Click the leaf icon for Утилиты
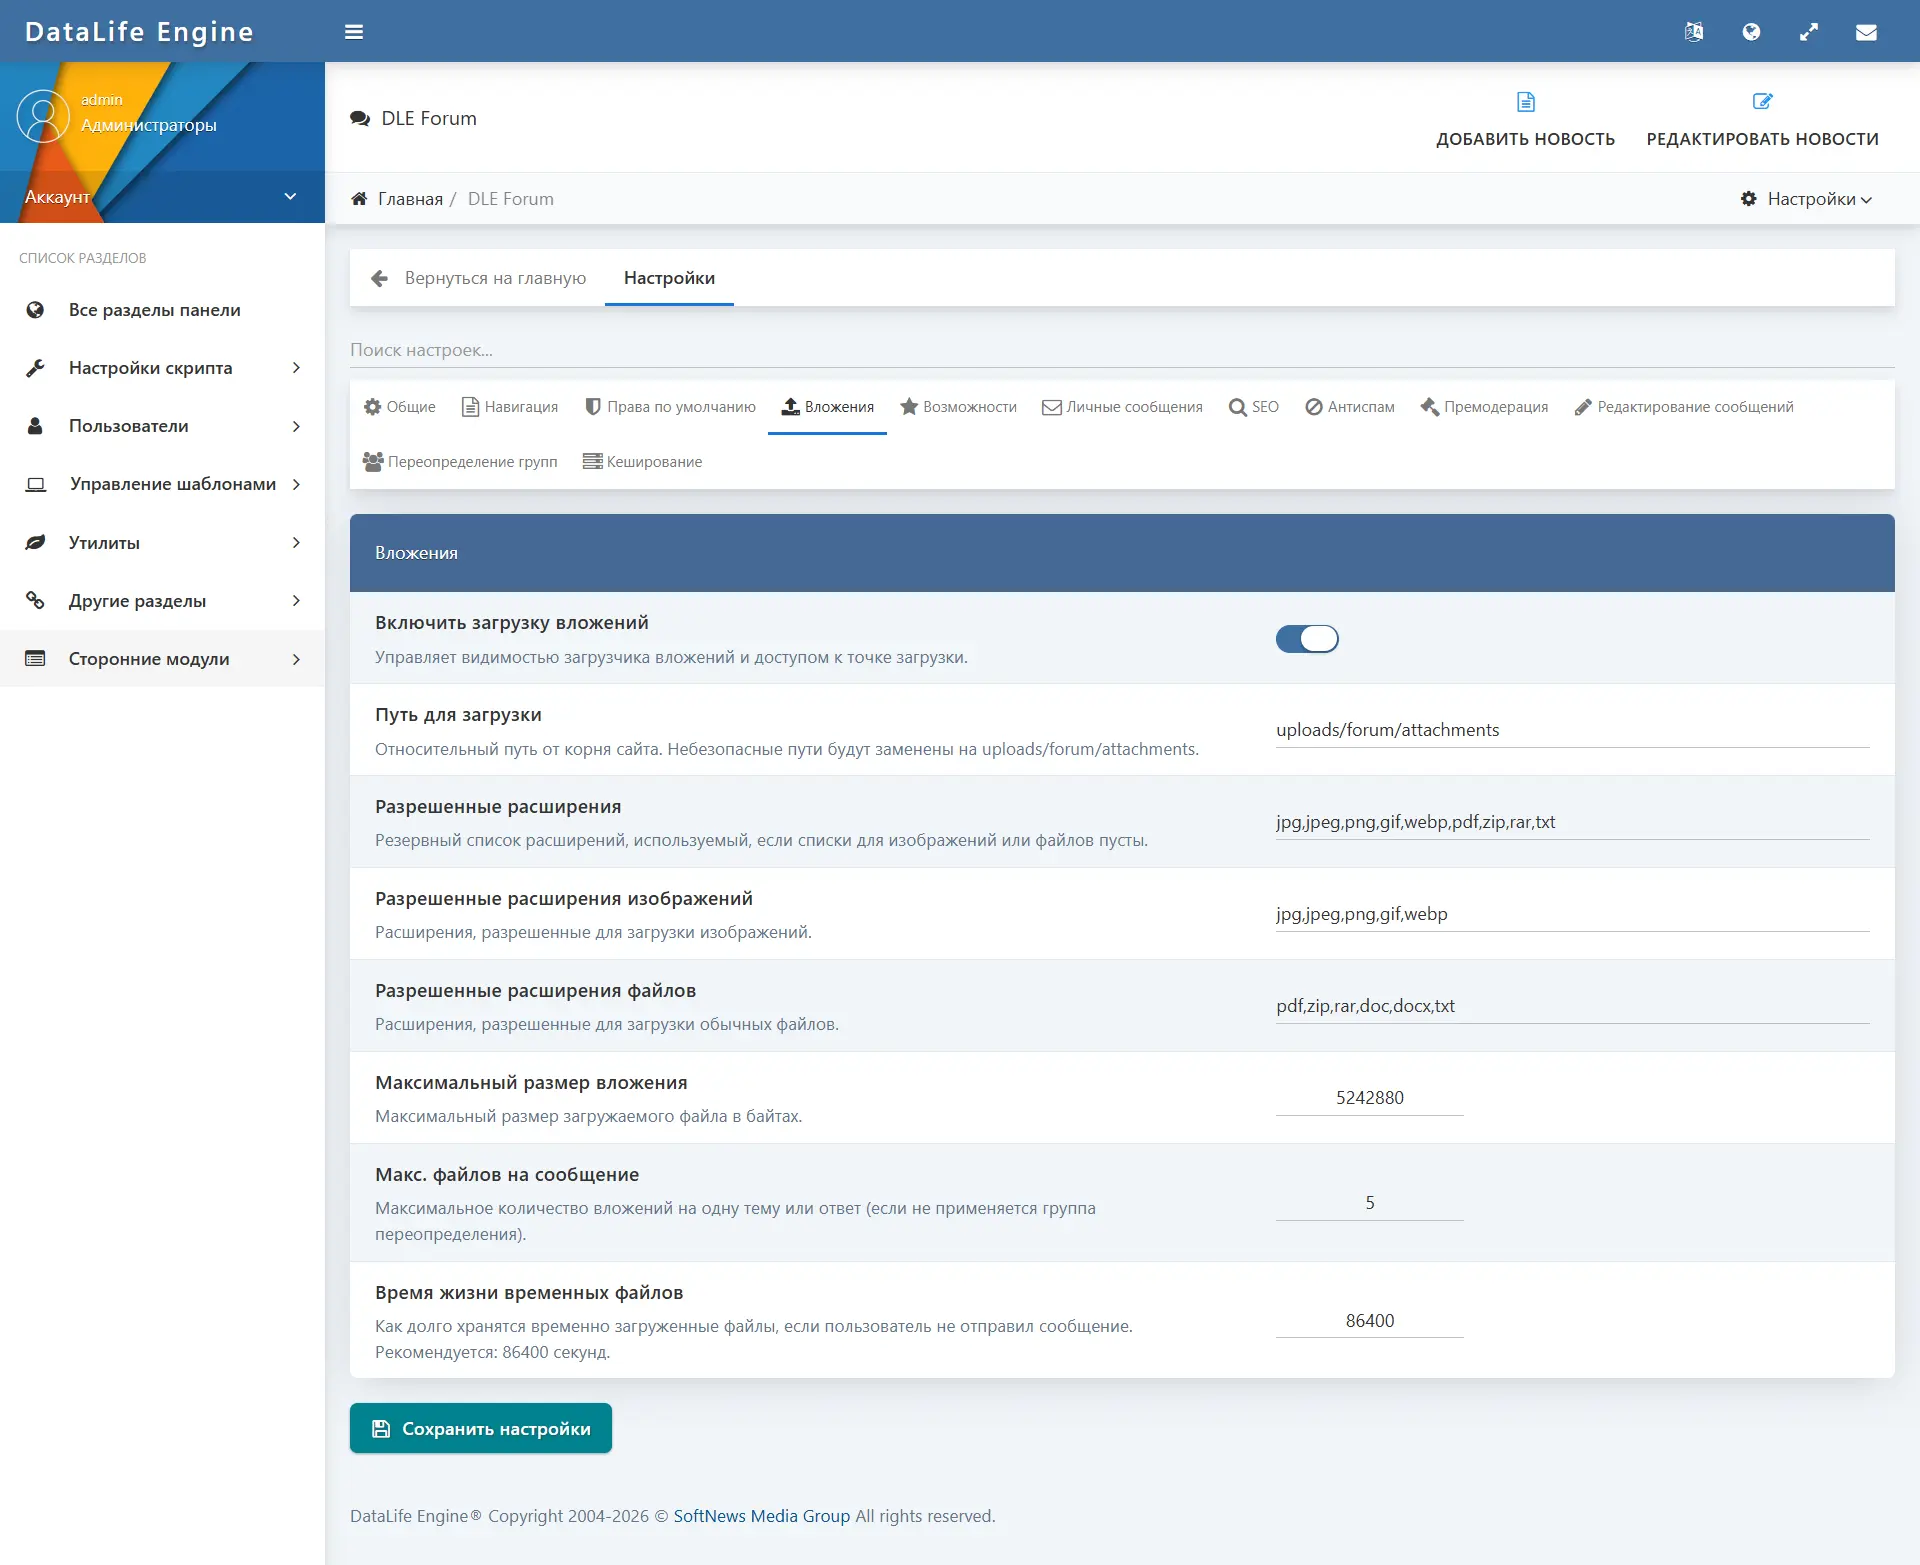 point(35,542)
